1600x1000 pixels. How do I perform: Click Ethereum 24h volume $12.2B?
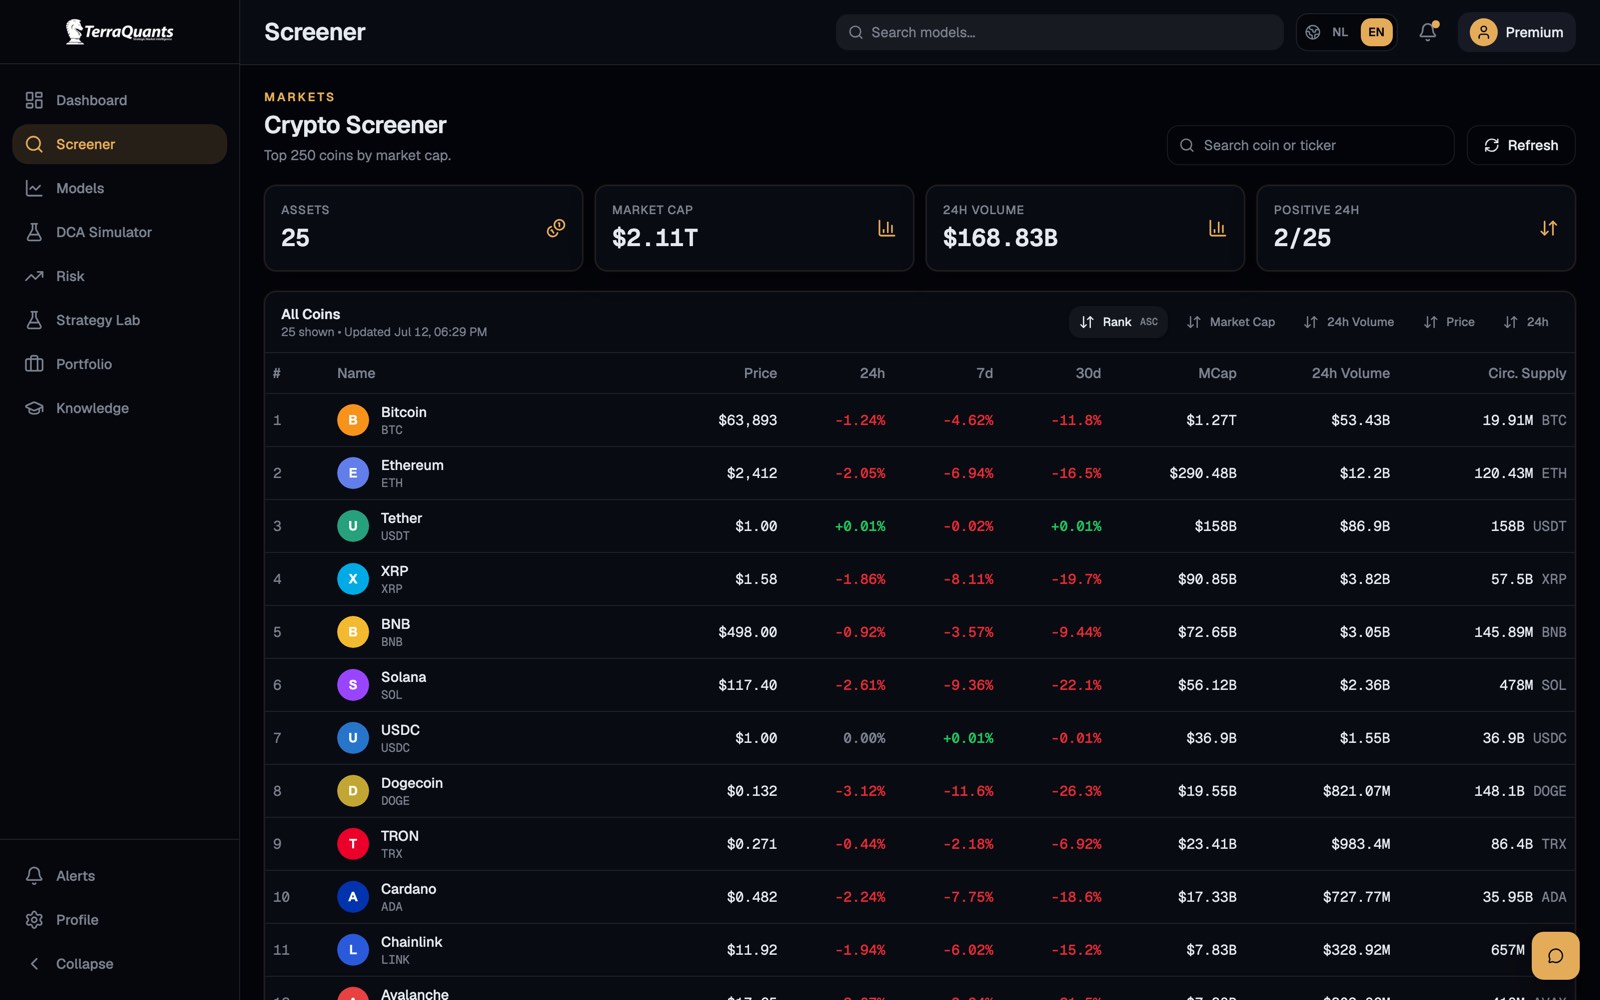click(x=1365, y=473)
